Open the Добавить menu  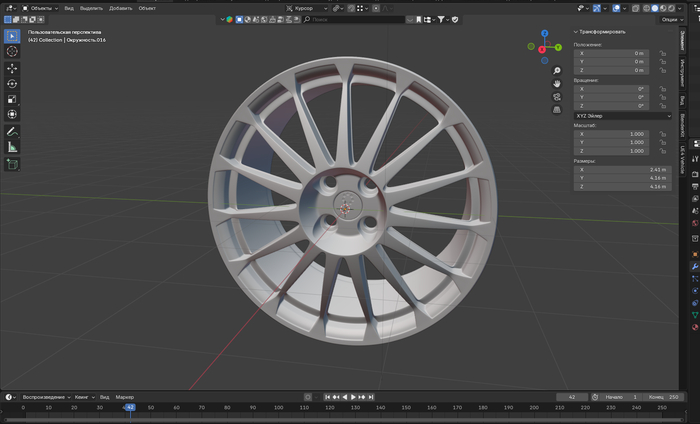coord(120,7)
